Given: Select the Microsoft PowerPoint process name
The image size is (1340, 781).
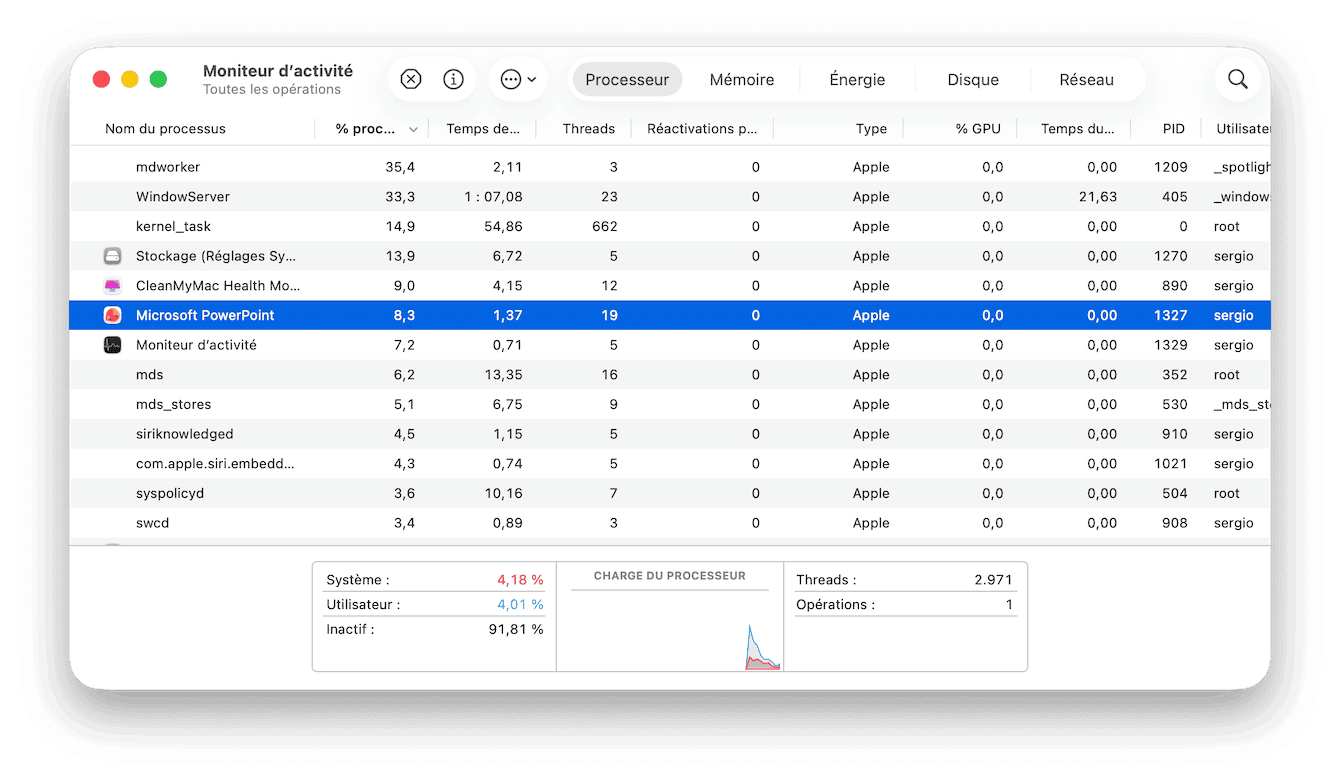Looking at the screenshot, I should point(205,315).
